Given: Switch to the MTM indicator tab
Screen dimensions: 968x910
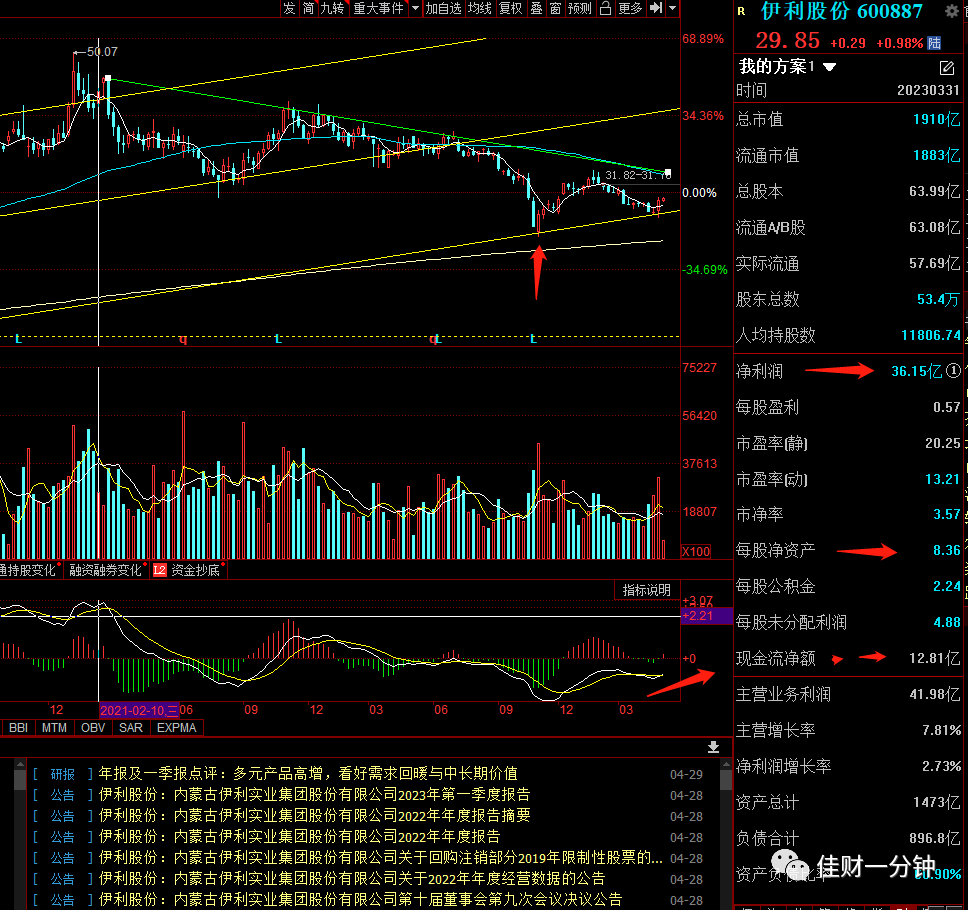Looking at the screenshot, I should click(x=54, y=728).
